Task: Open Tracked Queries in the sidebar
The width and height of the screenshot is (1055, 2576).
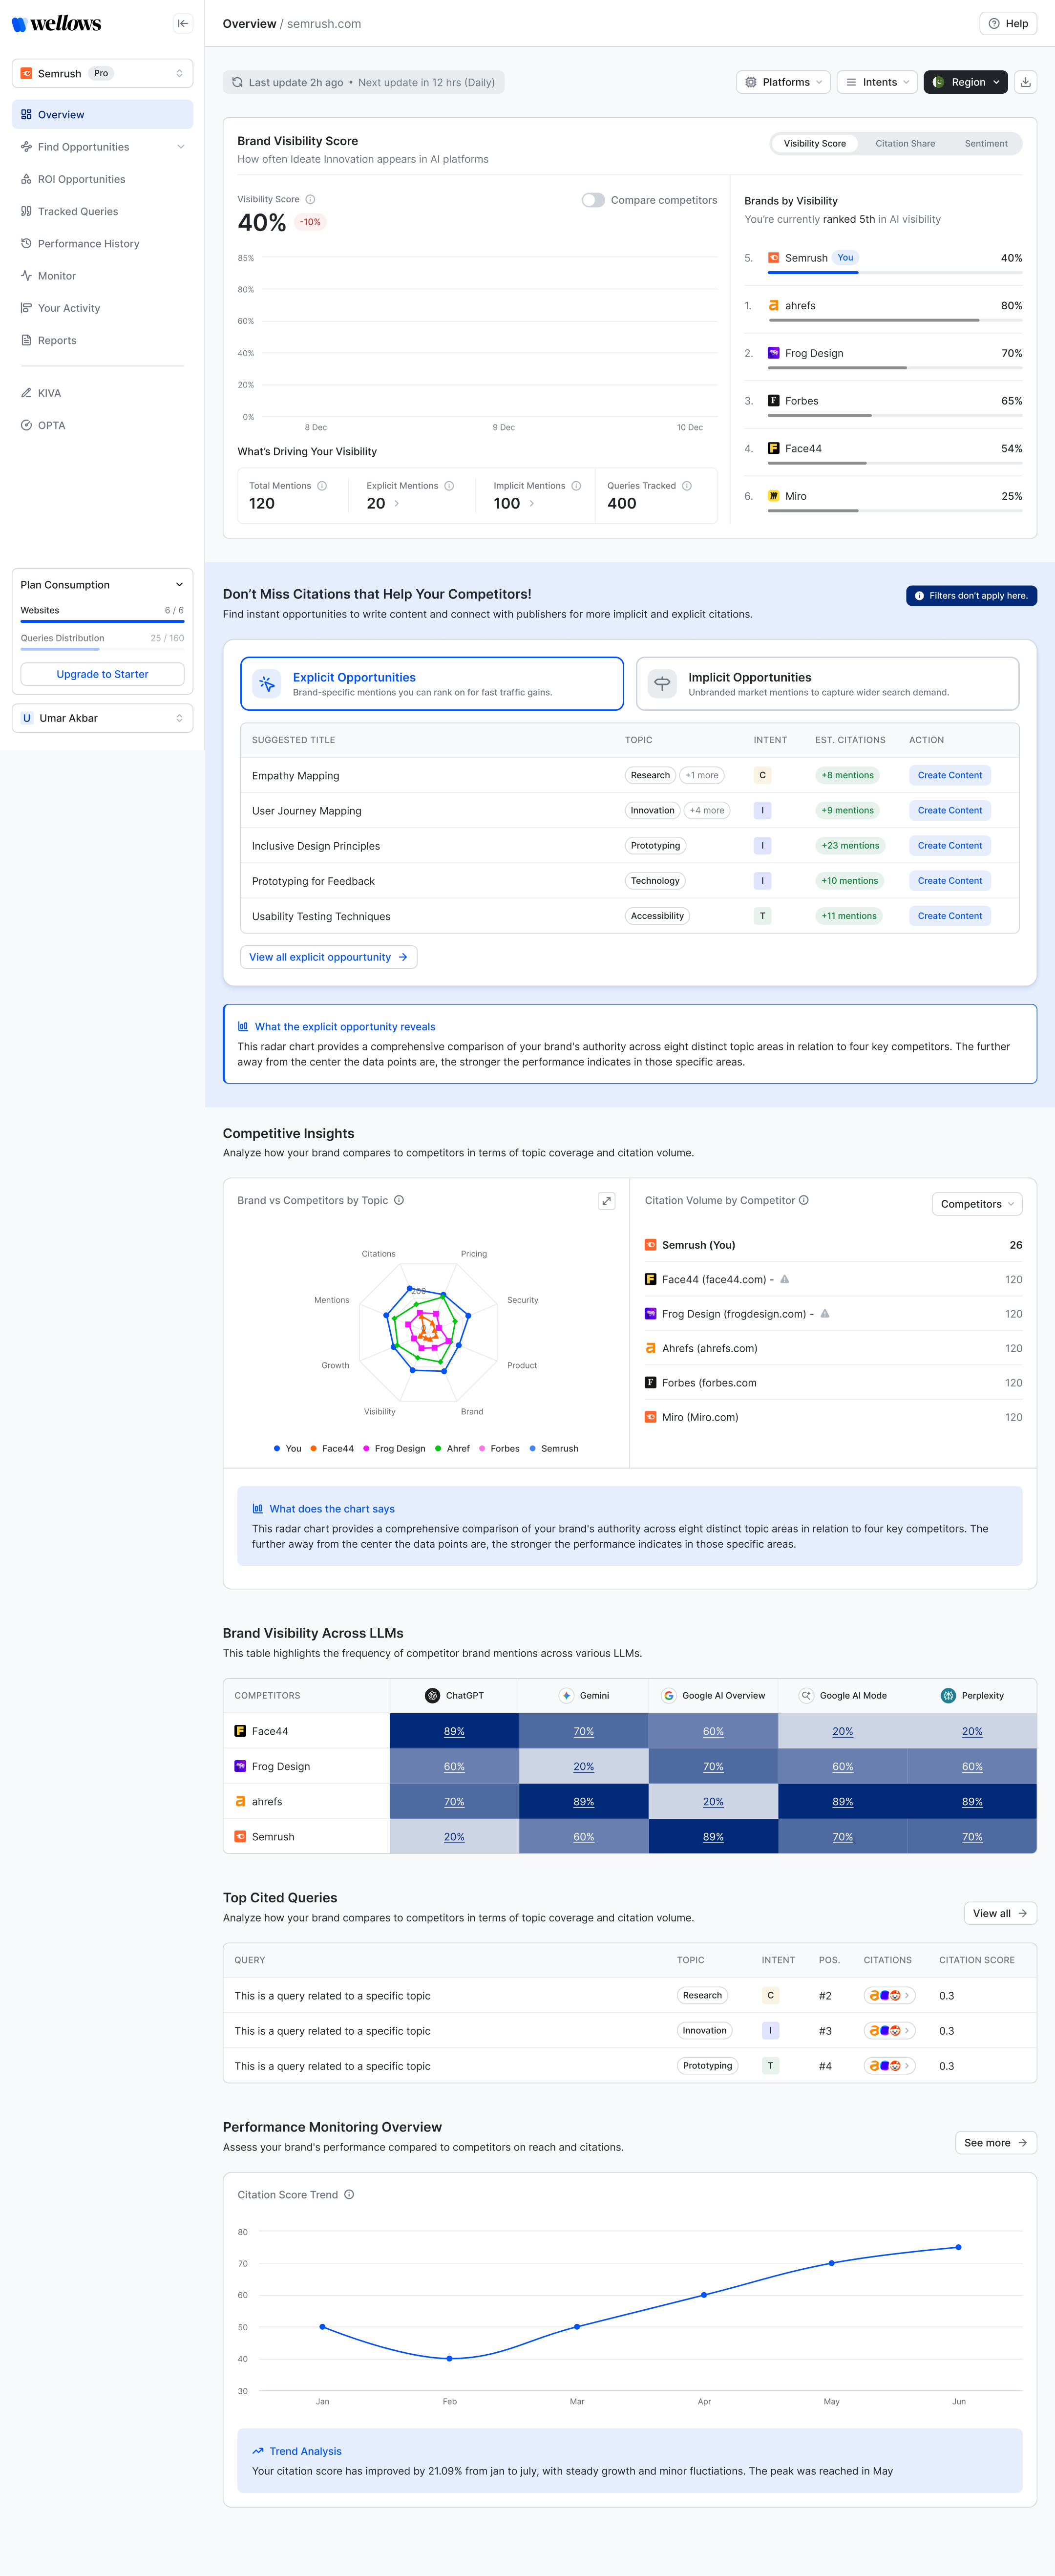Action: [102, 211]
